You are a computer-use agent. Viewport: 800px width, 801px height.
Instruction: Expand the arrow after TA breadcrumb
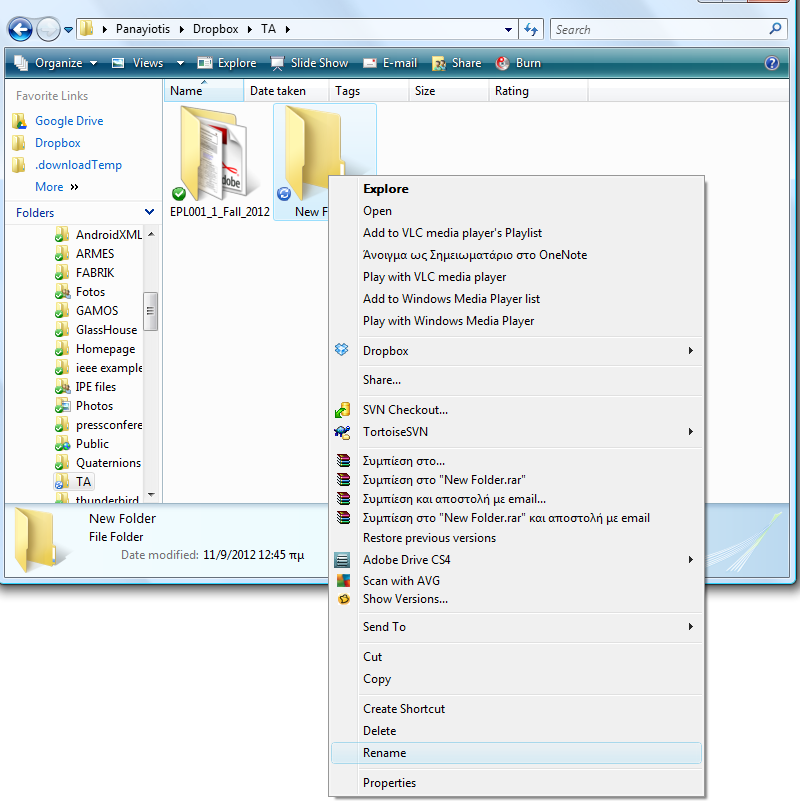[288, 29]
